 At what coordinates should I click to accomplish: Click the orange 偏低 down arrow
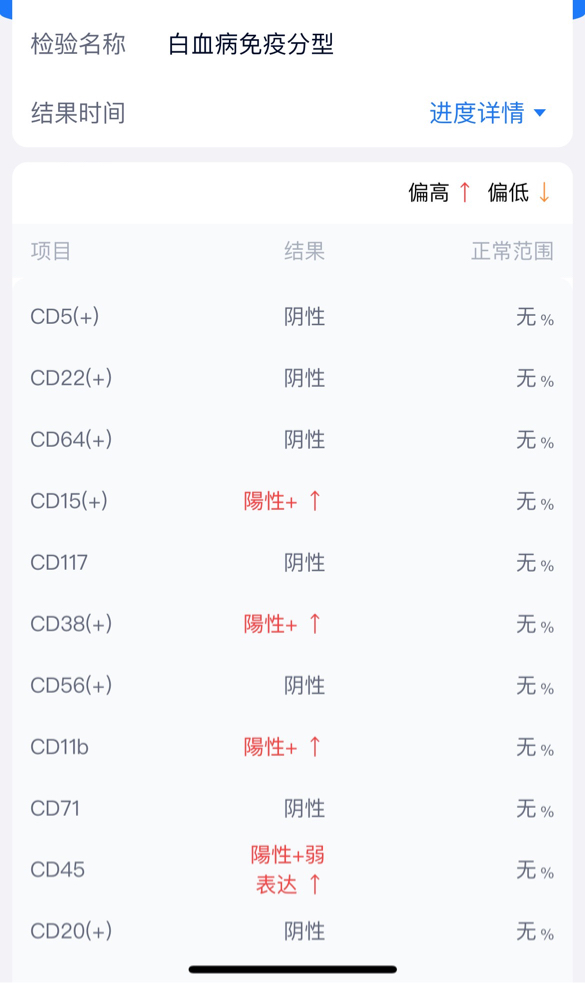544,192
